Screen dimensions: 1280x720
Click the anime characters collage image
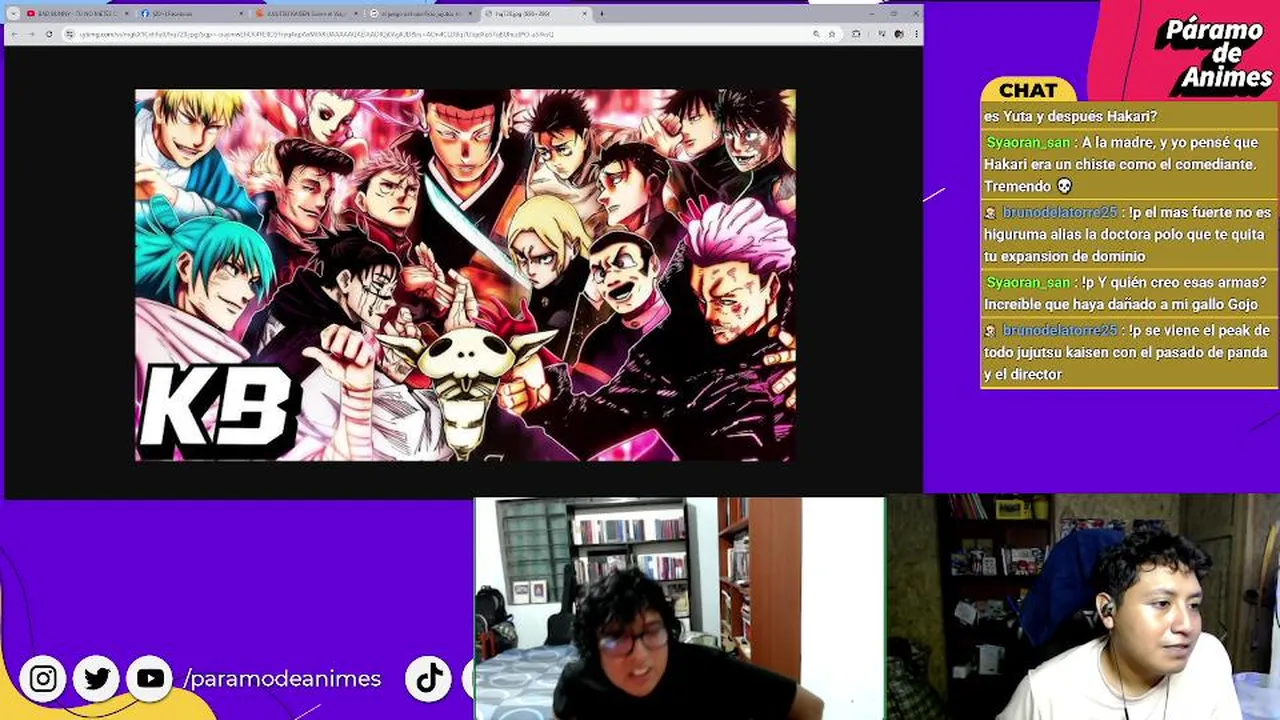coord(465,275)
